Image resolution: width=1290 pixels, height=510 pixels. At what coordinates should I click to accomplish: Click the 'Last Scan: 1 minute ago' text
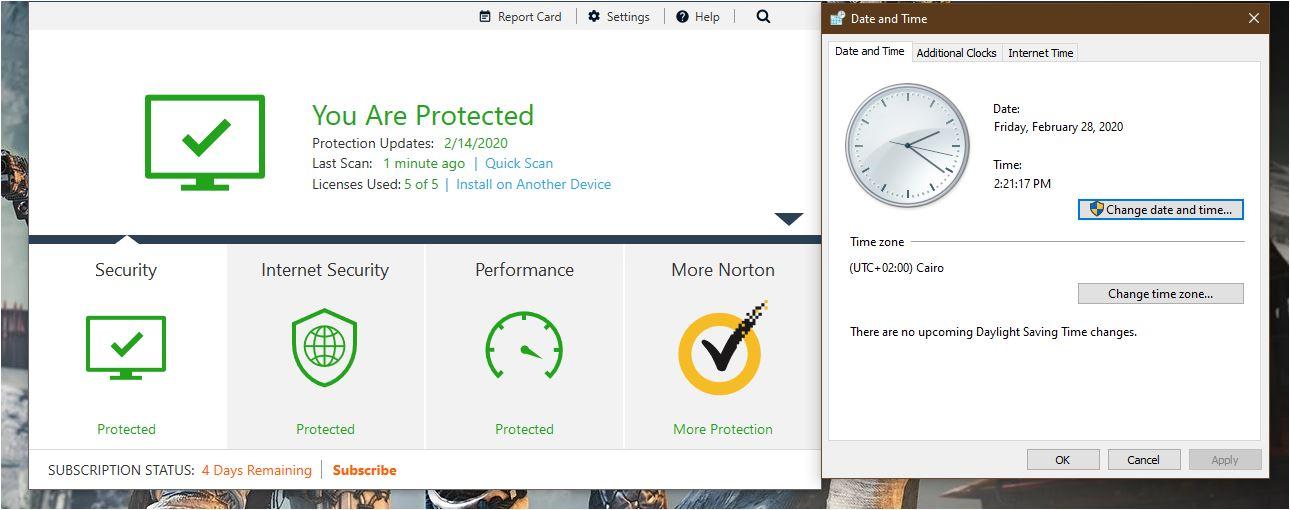389,163
